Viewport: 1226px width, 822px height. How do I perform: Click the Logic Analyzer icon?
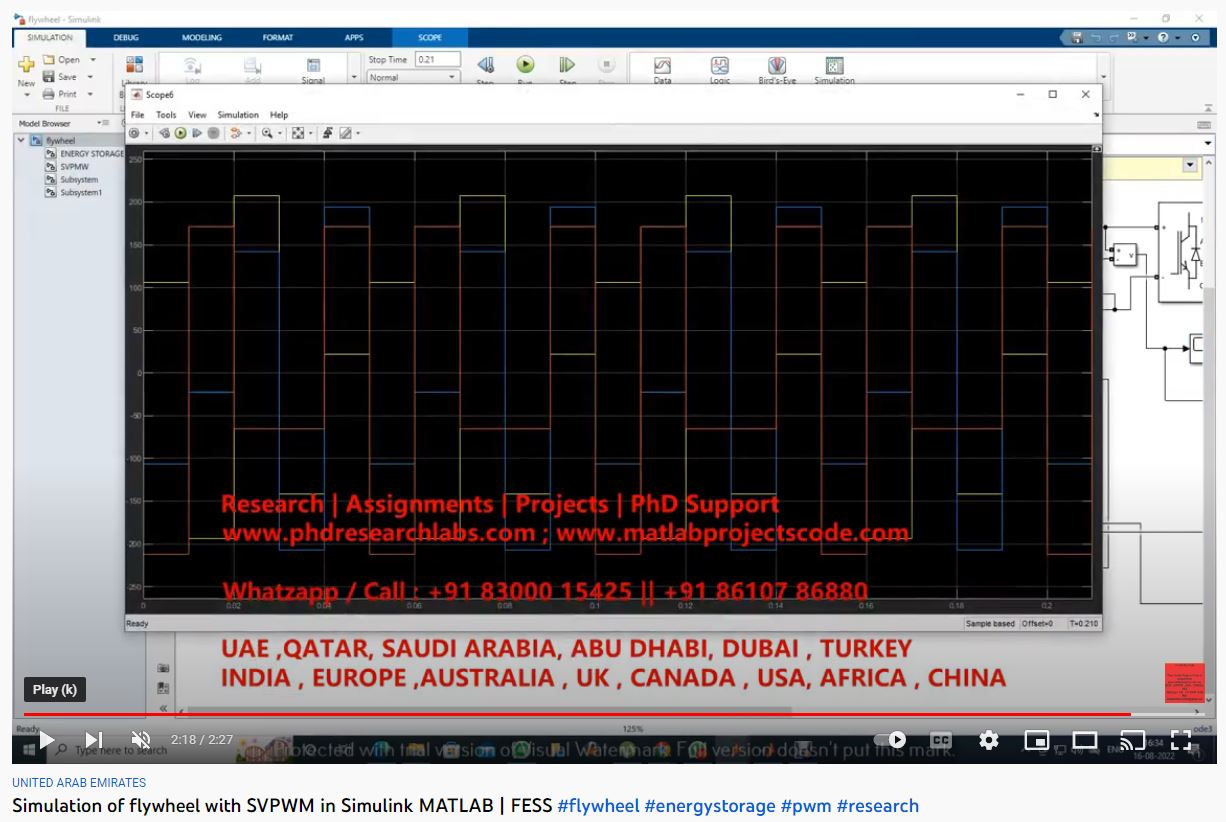coord(720,66)
